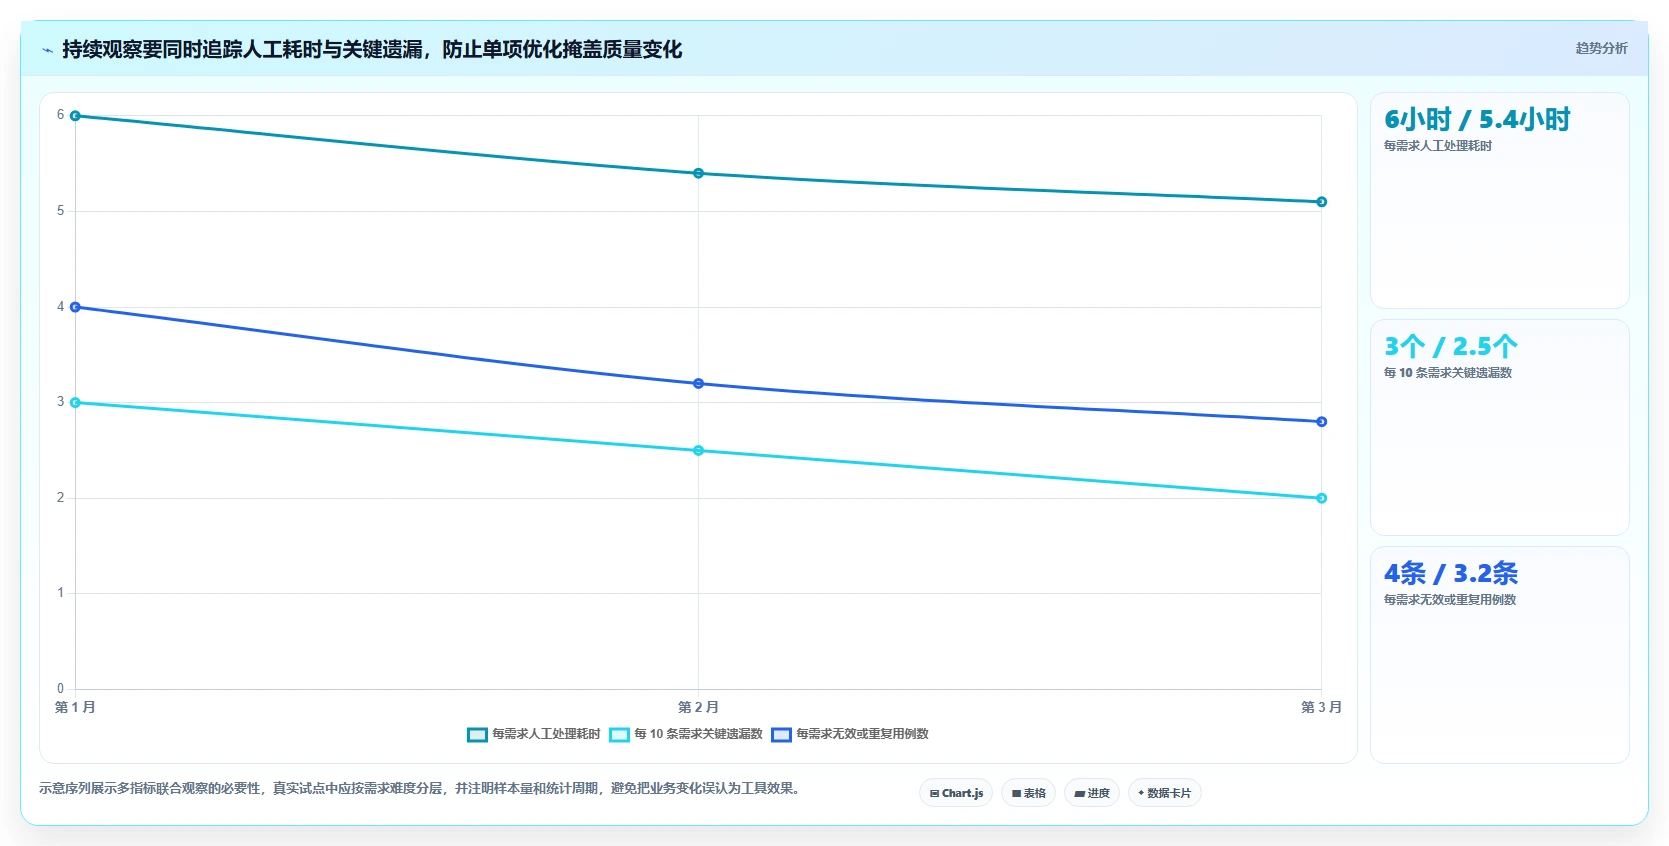Select the 第 3 月 point on 人工处理耗时 line

[x=1321, y=202]
